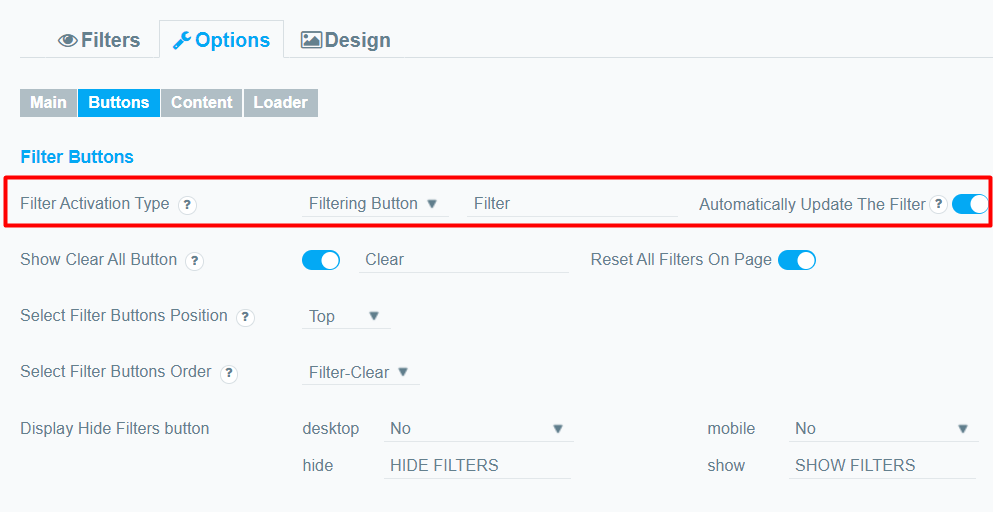
Task: Open the Filtering Button activation type dropdown
Action: [x=376, y=204]
